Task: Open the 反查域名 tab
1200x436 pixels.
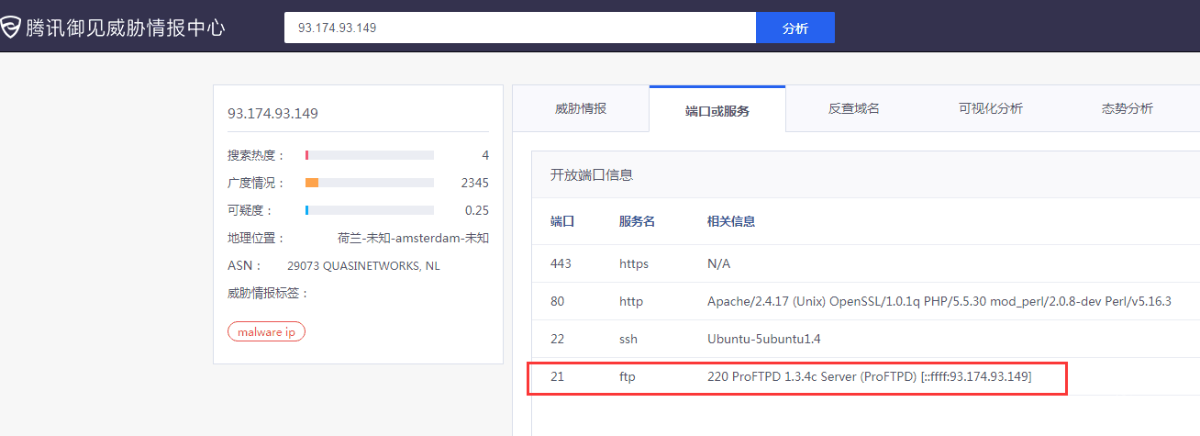Action: click(854, 109)
